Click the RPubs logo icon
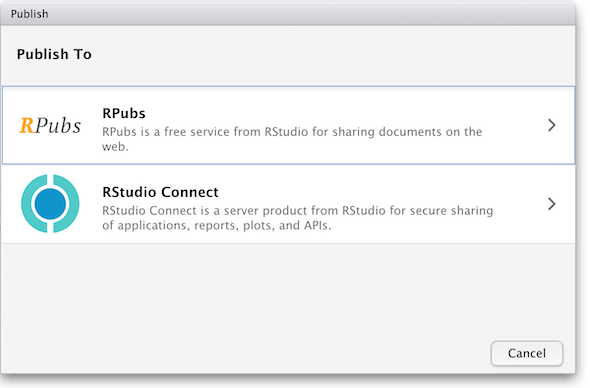Image resolution: width=590 pixels, height=388 pixels. [x=50, y=125]
